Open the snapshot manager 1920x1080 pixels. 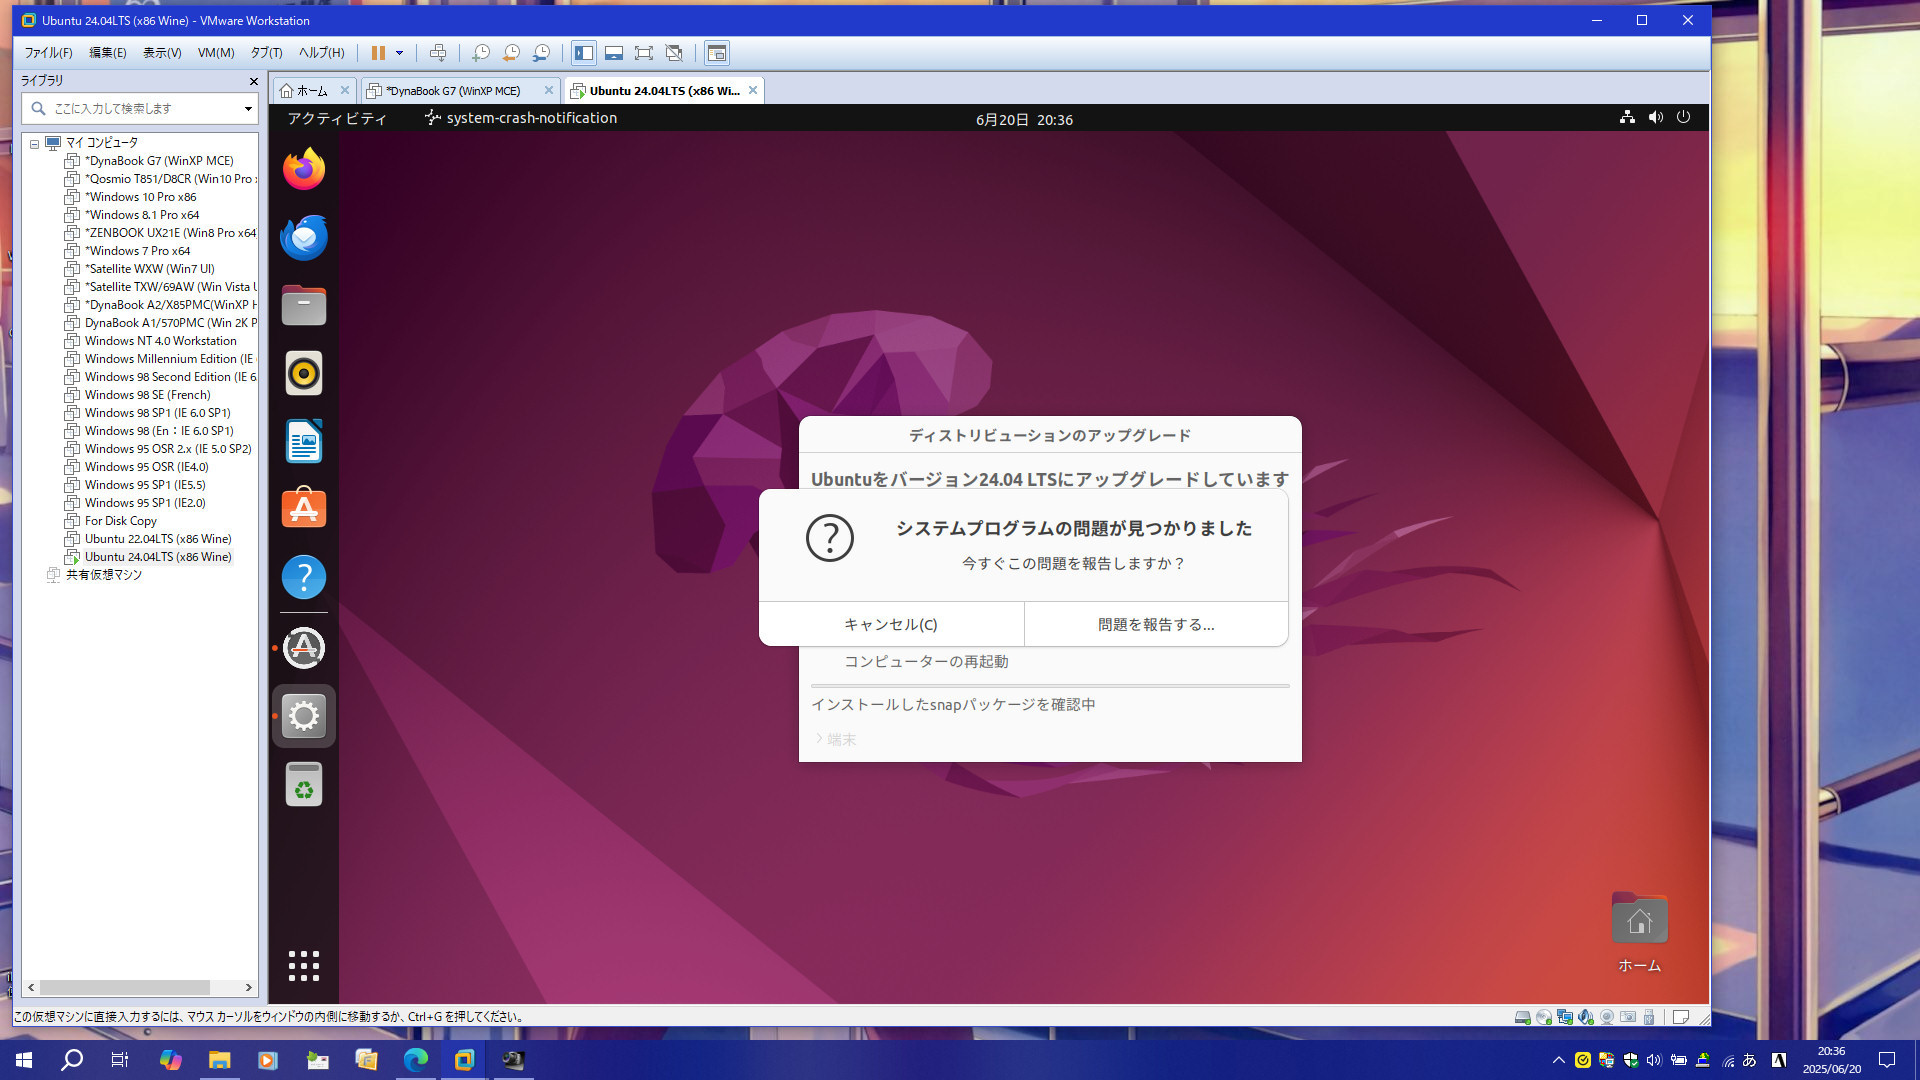[x=541, y=53]
